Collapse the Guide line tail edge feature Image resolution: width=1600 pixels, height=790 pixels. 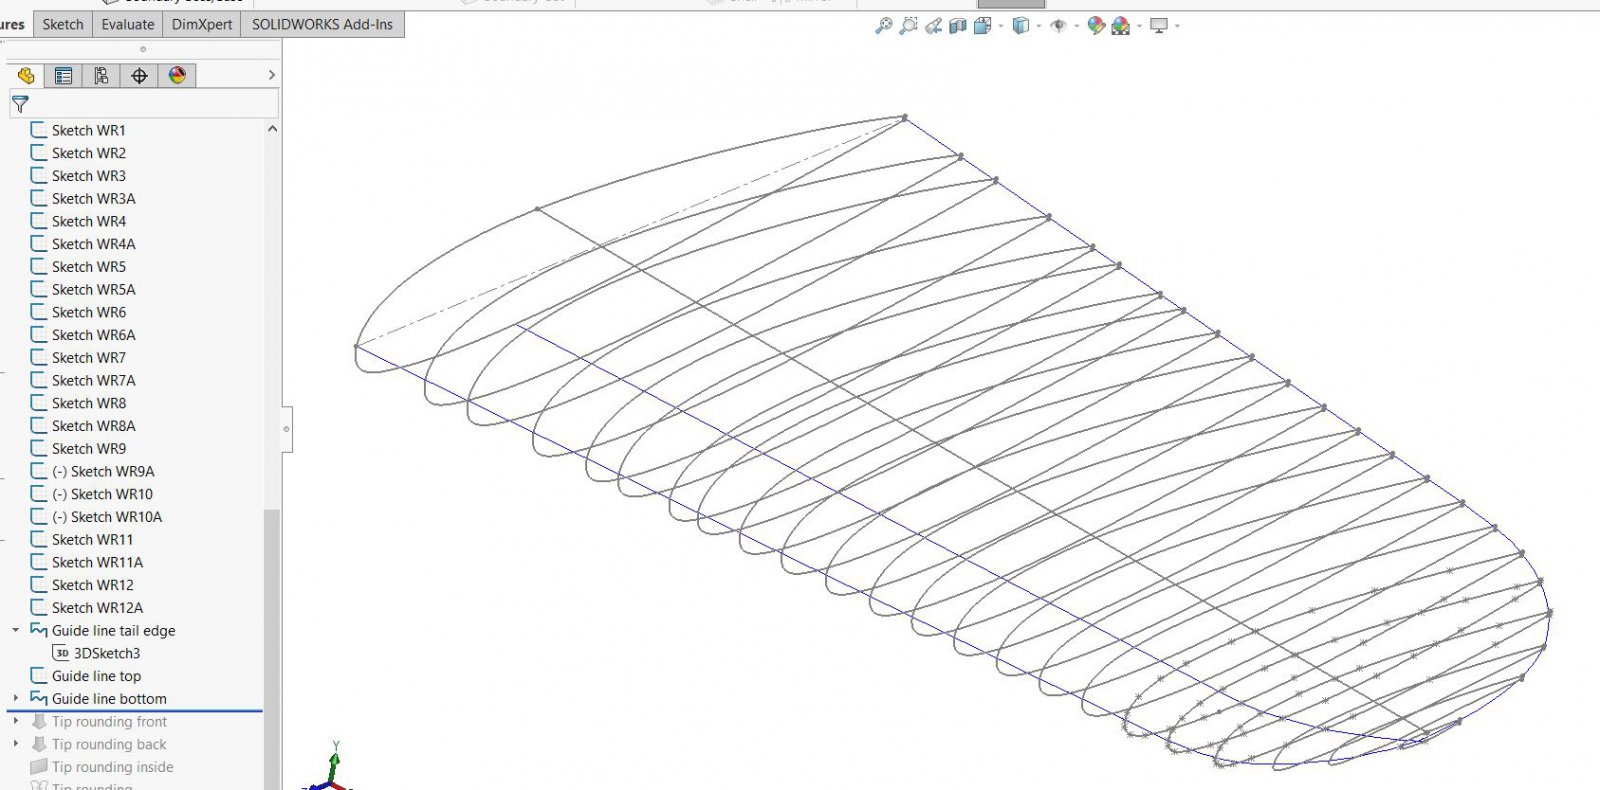(x=16, y=630)
